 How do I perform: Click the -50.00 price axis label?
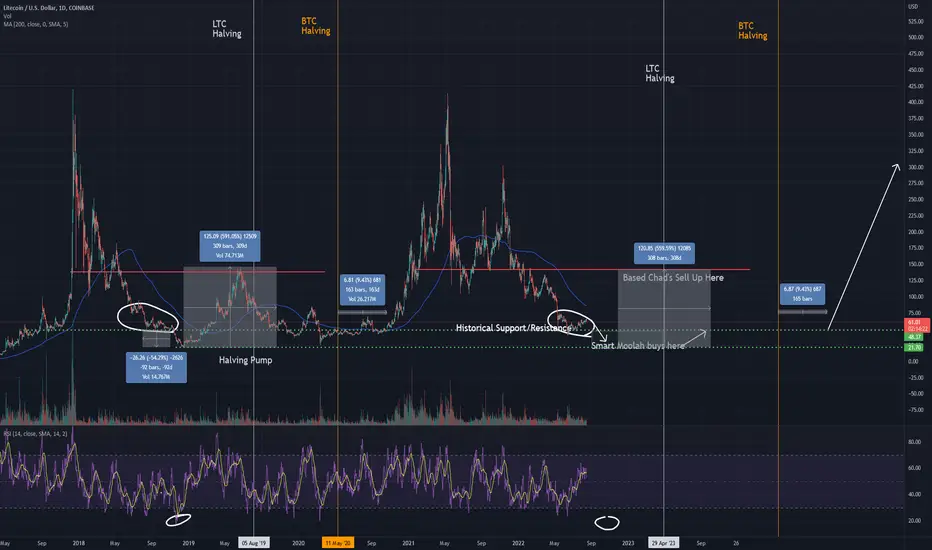(916, 394)
